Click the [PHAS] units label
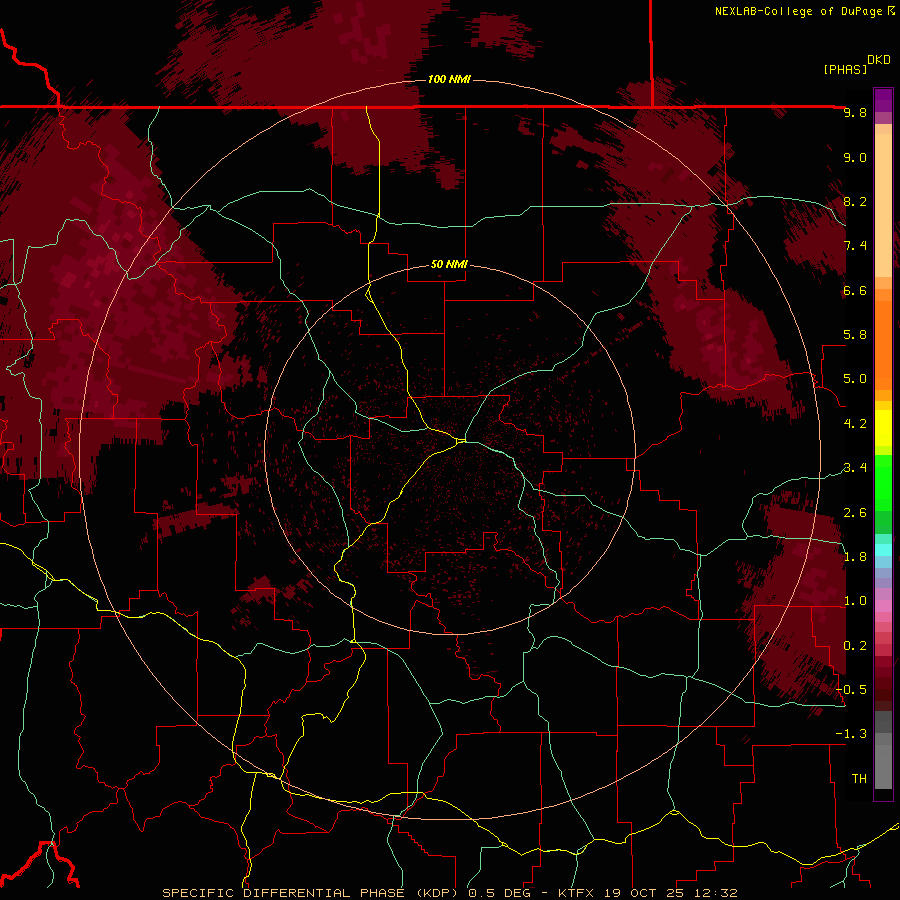Screen dimensions: 900x900 (845, 69)
